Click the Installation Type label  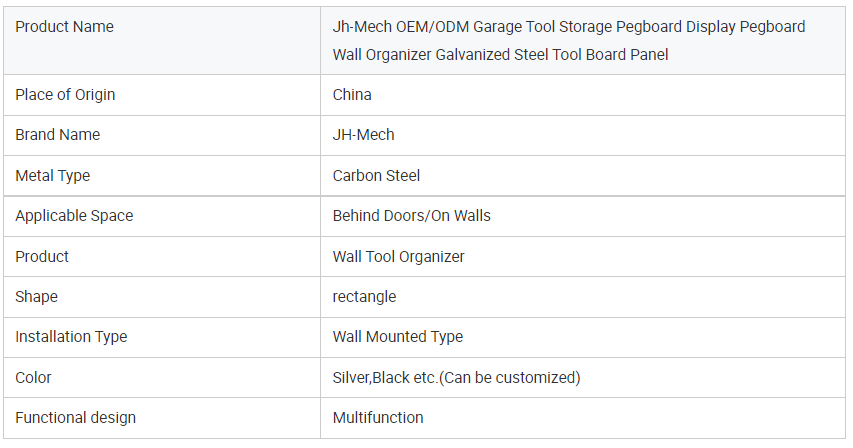point(71,337)
